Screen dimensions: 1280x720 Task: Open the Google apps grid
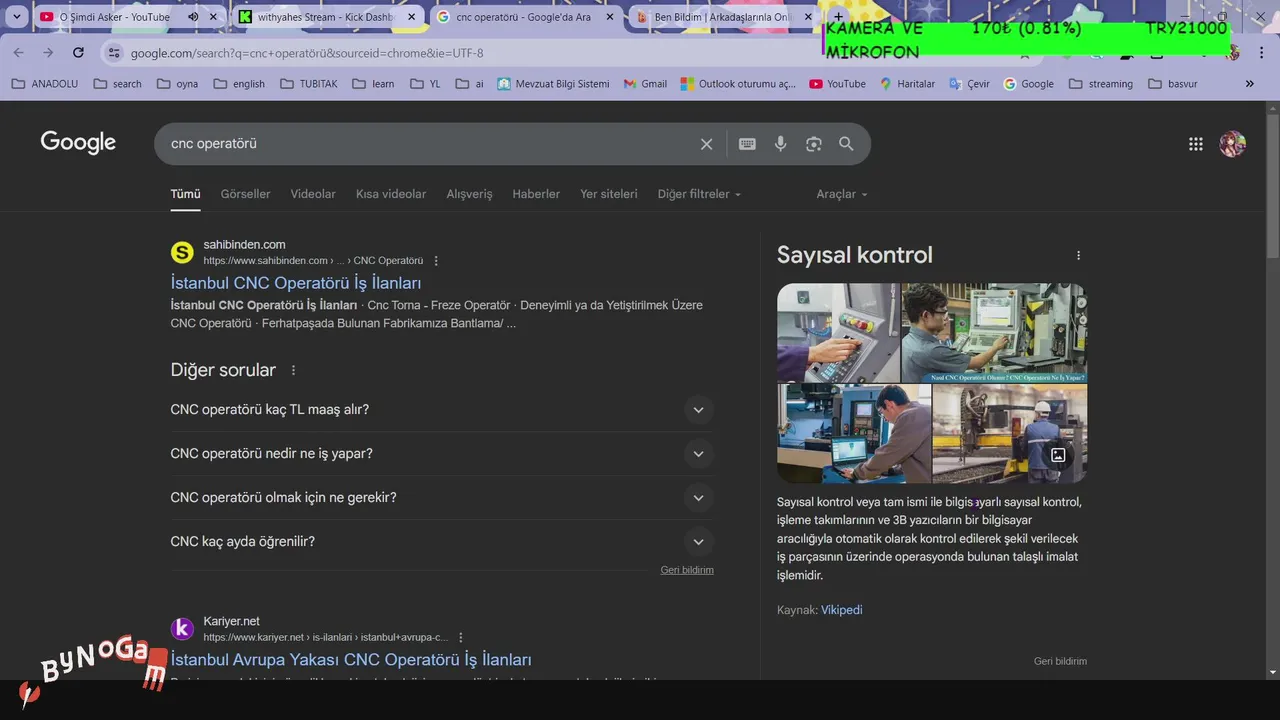pyautogui.click(x=1195, y=144)
